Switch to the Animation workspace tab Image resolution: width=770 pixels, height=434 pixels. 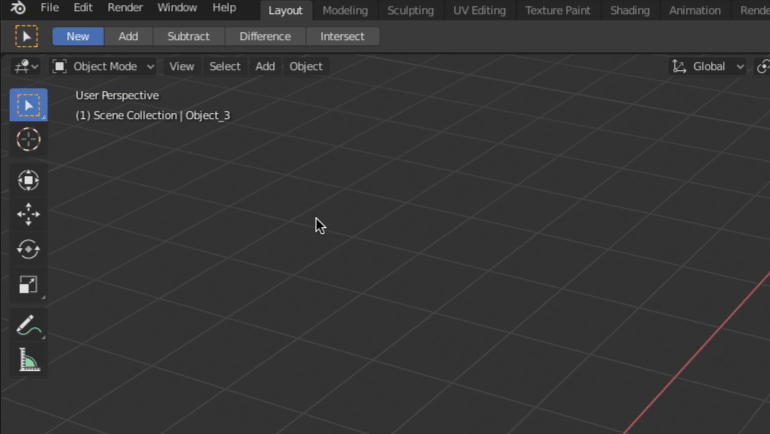pos(694,10)
